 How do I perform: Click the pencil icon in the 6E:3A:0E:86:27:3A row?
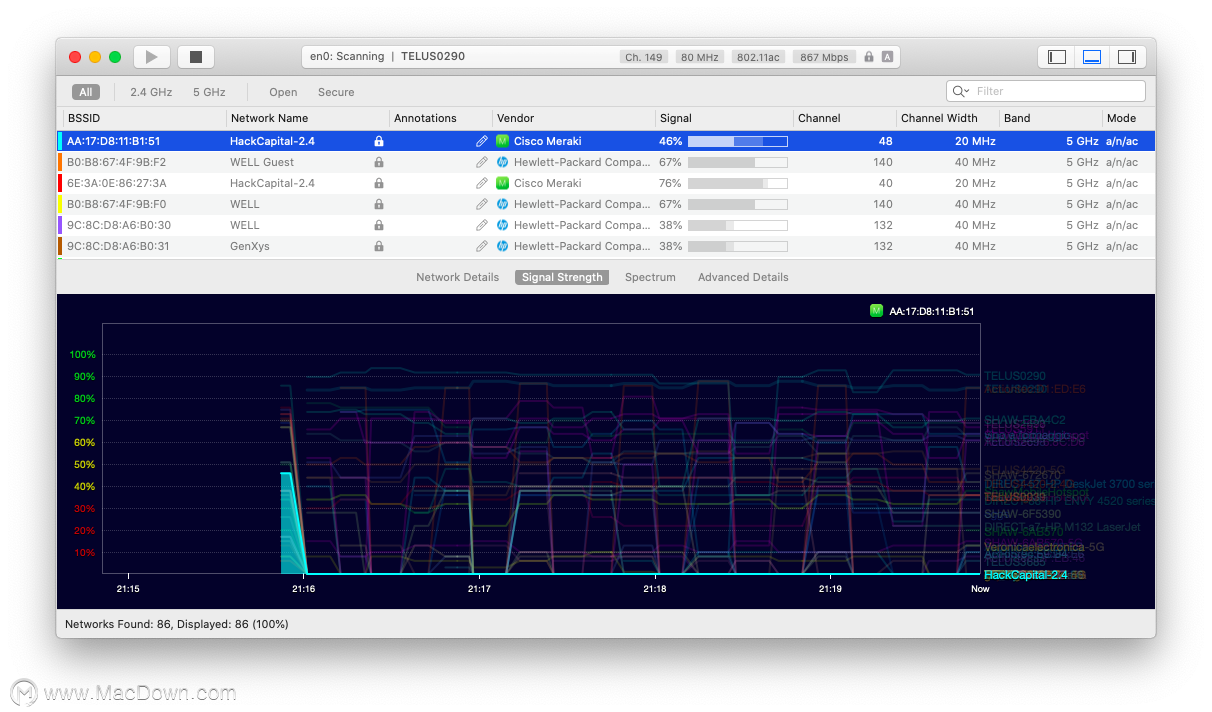(482, 183)
